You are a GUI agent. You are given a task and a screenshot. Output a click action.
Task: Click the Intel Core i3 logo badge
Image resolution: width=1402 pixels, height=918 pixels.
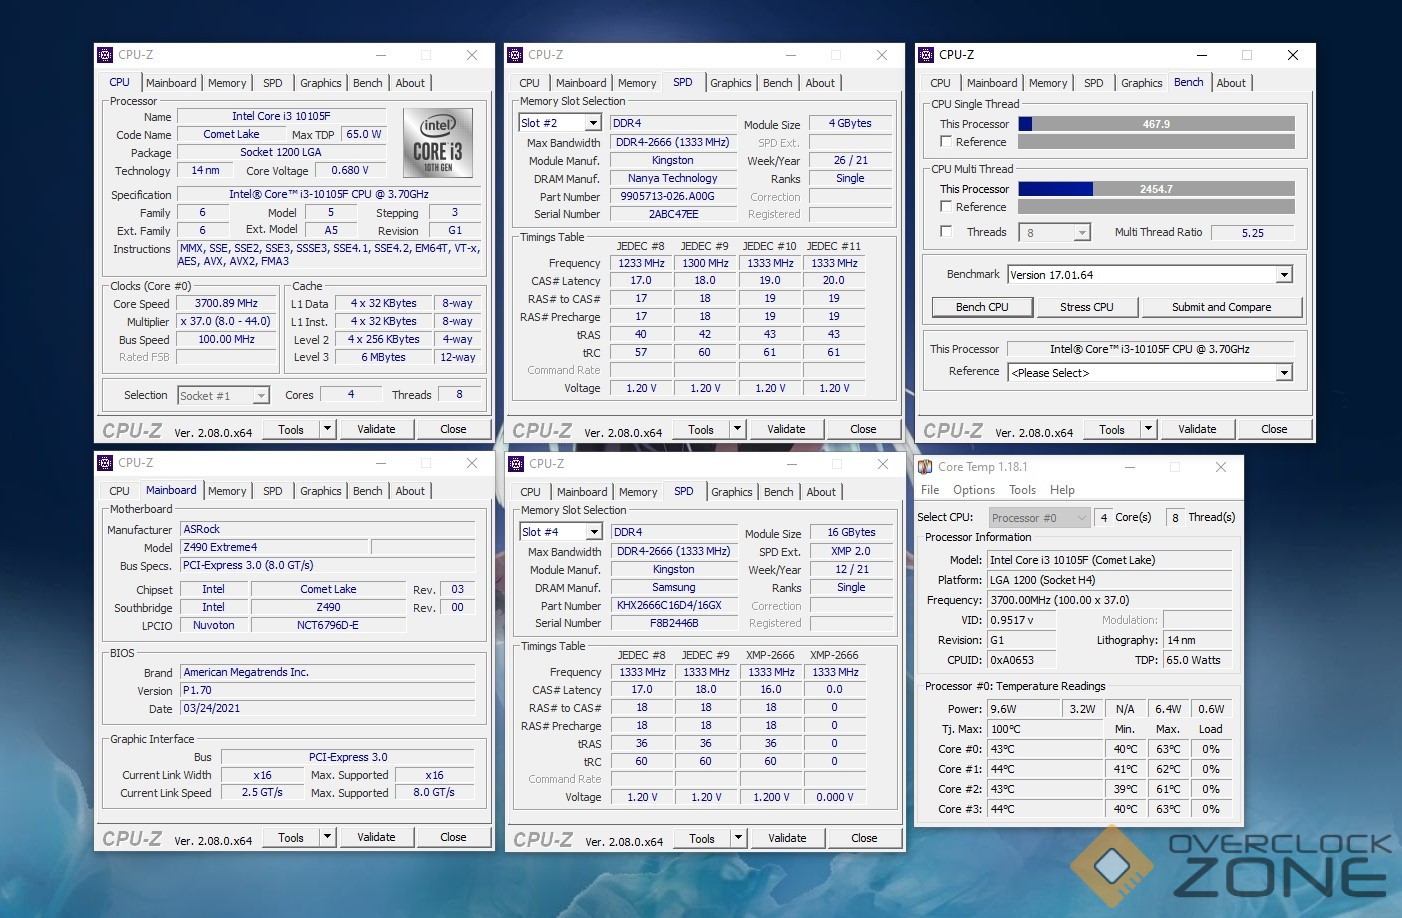(x=437, y=142)
